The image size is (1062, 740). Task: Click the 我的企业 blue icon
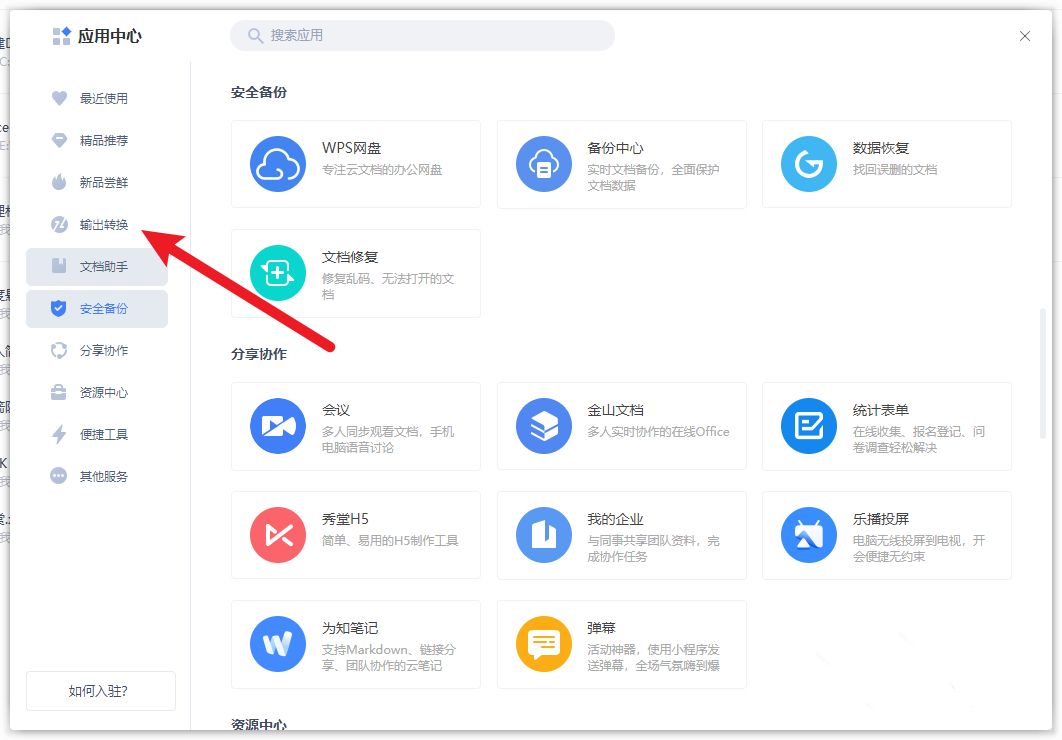pos(544,535)
